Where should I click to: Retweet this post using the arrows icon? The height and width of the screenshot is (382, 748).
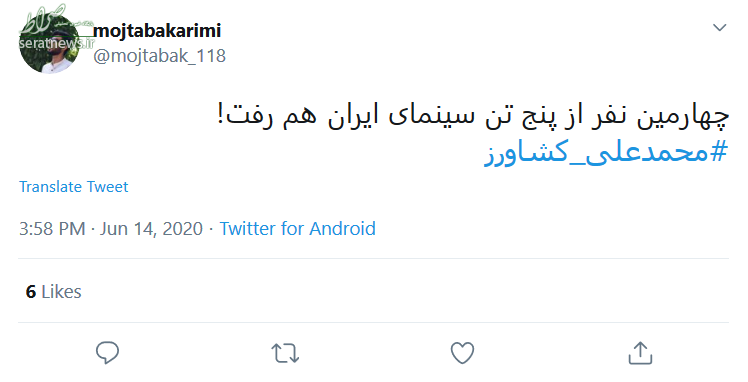pyautogui.click(x=285, y=354)
